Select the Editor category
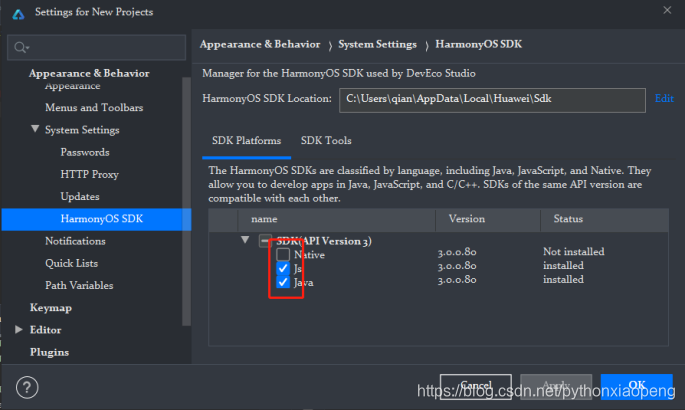Screen dimensions: 685x410 [45, 330]
